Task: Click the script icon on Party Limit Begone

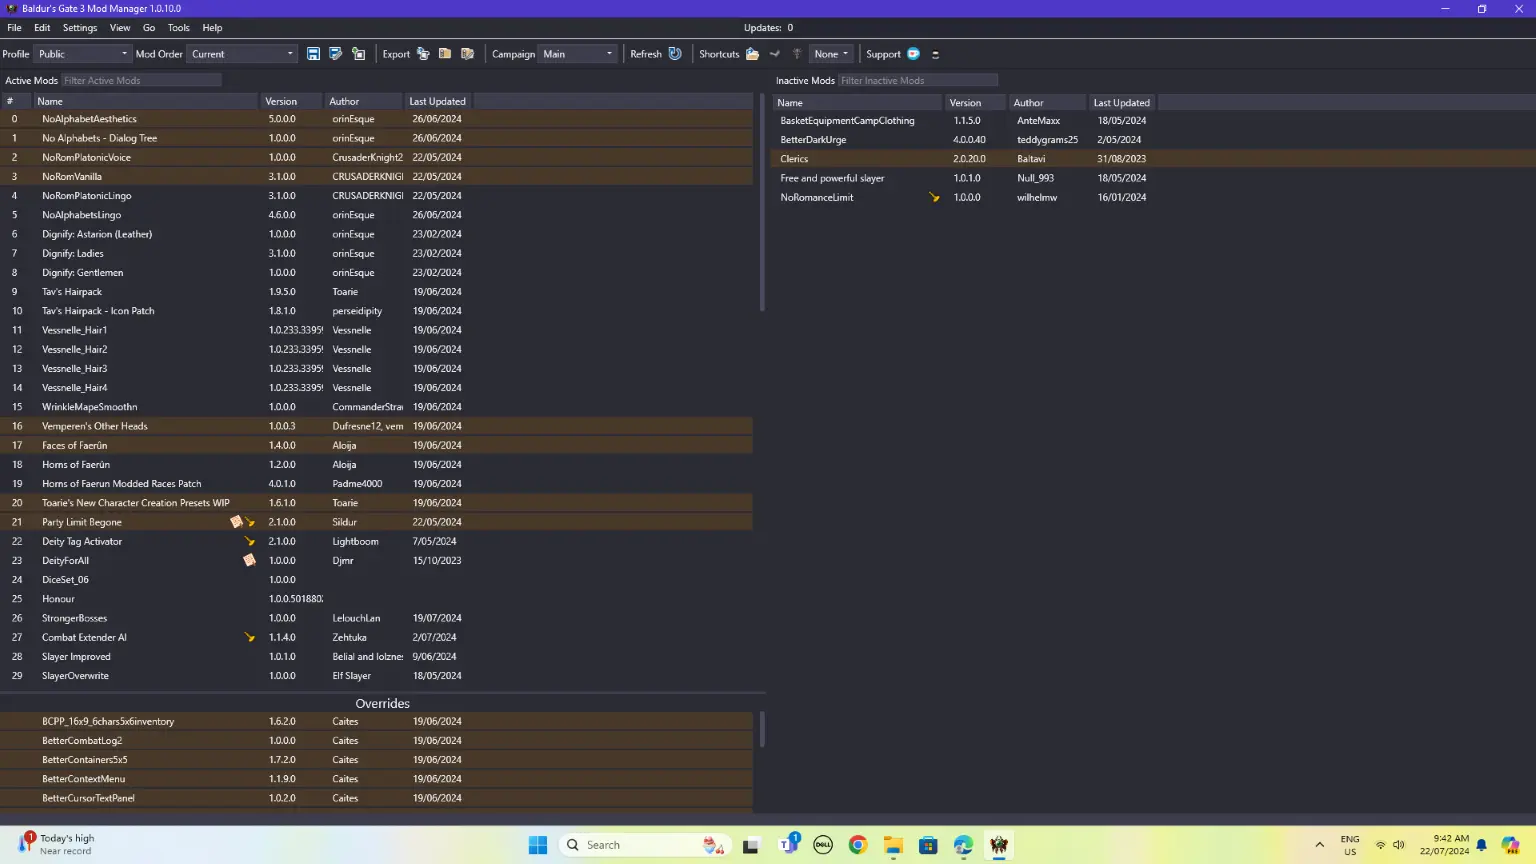Action: pos(236,522)
